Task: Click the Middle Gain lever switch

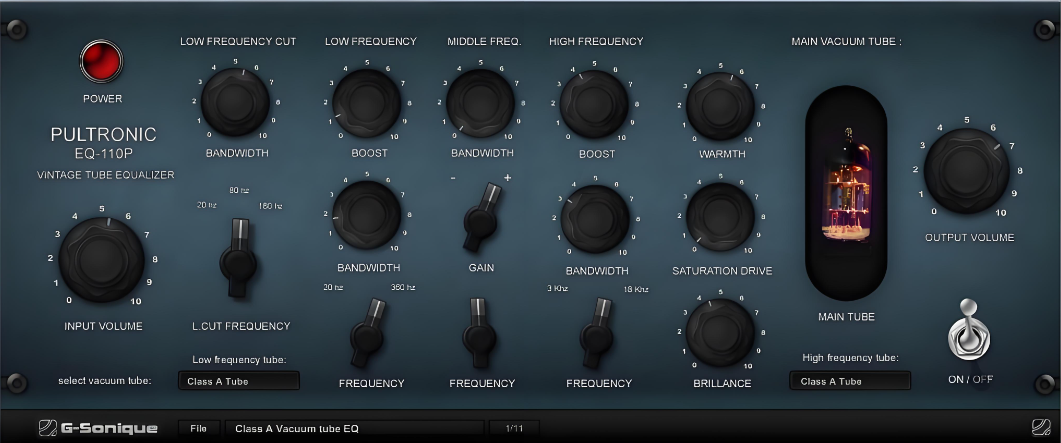Action: click(482, 217)
